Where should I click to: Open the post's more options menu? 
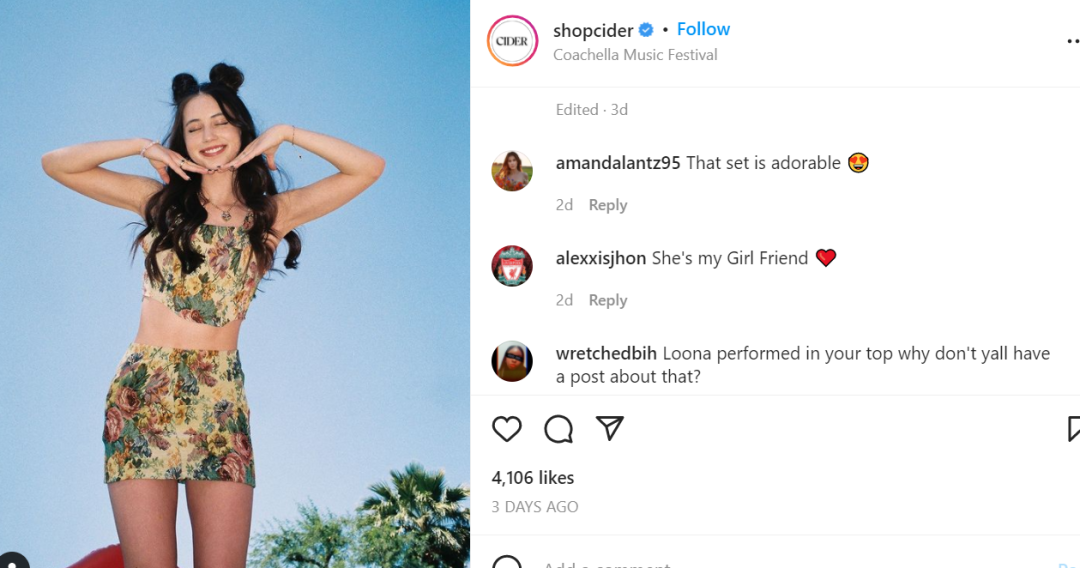tap(1072, 41)
